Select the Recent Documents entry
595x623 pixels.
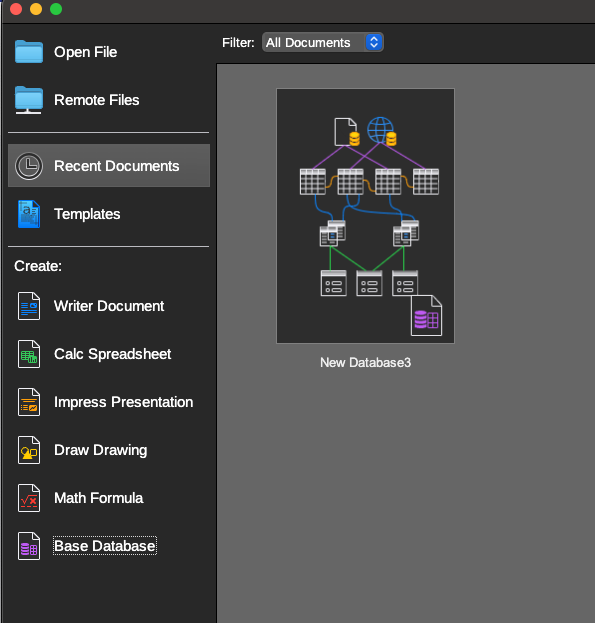109,166
